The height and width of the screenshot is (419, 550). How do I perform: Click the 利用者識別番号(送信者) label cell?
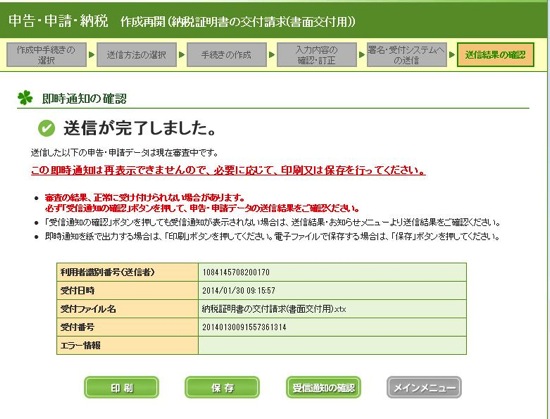127,272
